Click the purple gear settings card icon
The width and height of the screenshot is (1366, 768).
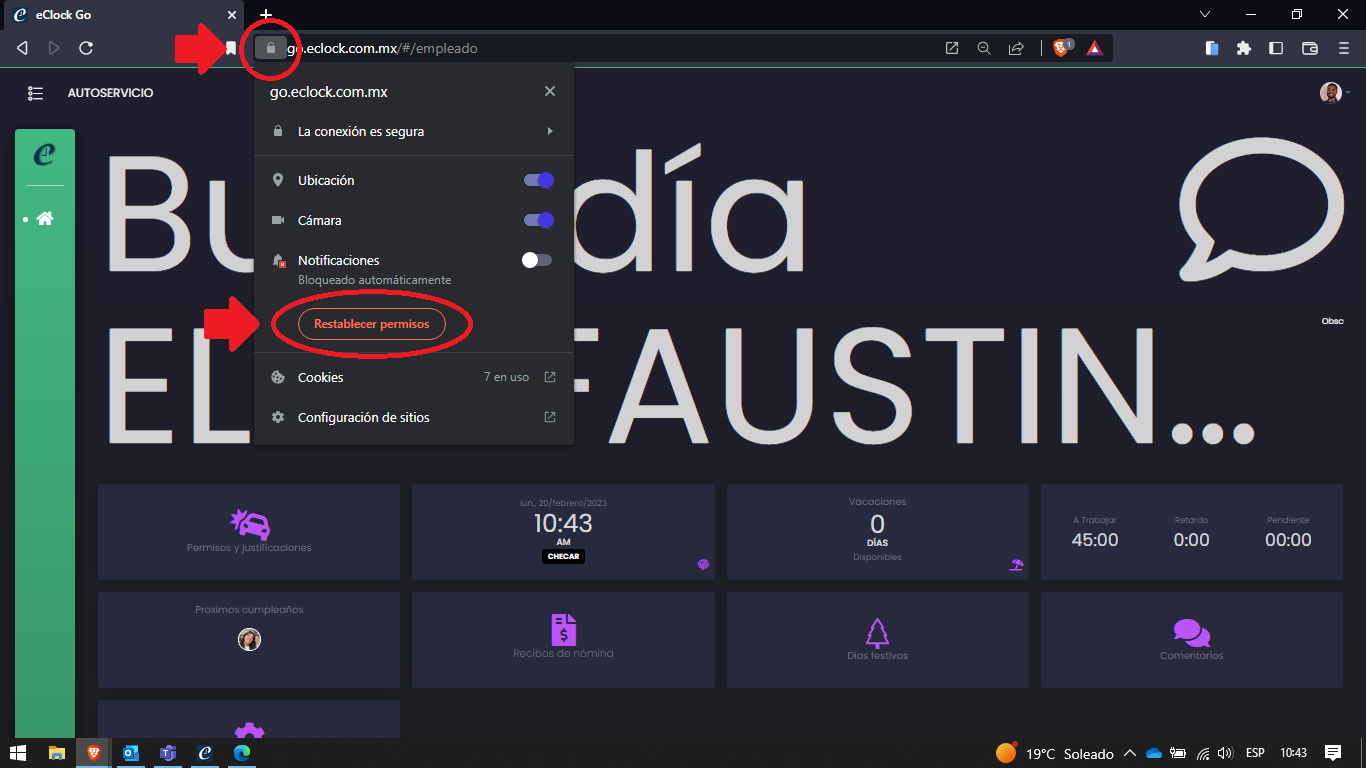pos(249,730)
